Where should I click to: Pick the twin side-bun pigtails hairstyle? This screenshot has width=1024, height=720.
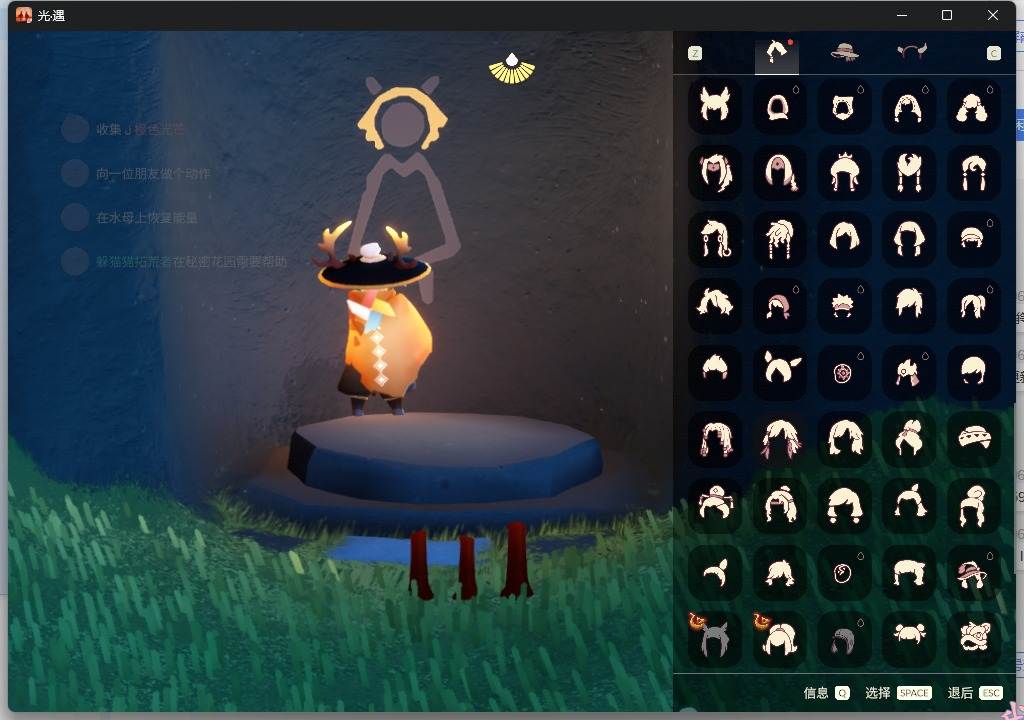pos(908,638)
